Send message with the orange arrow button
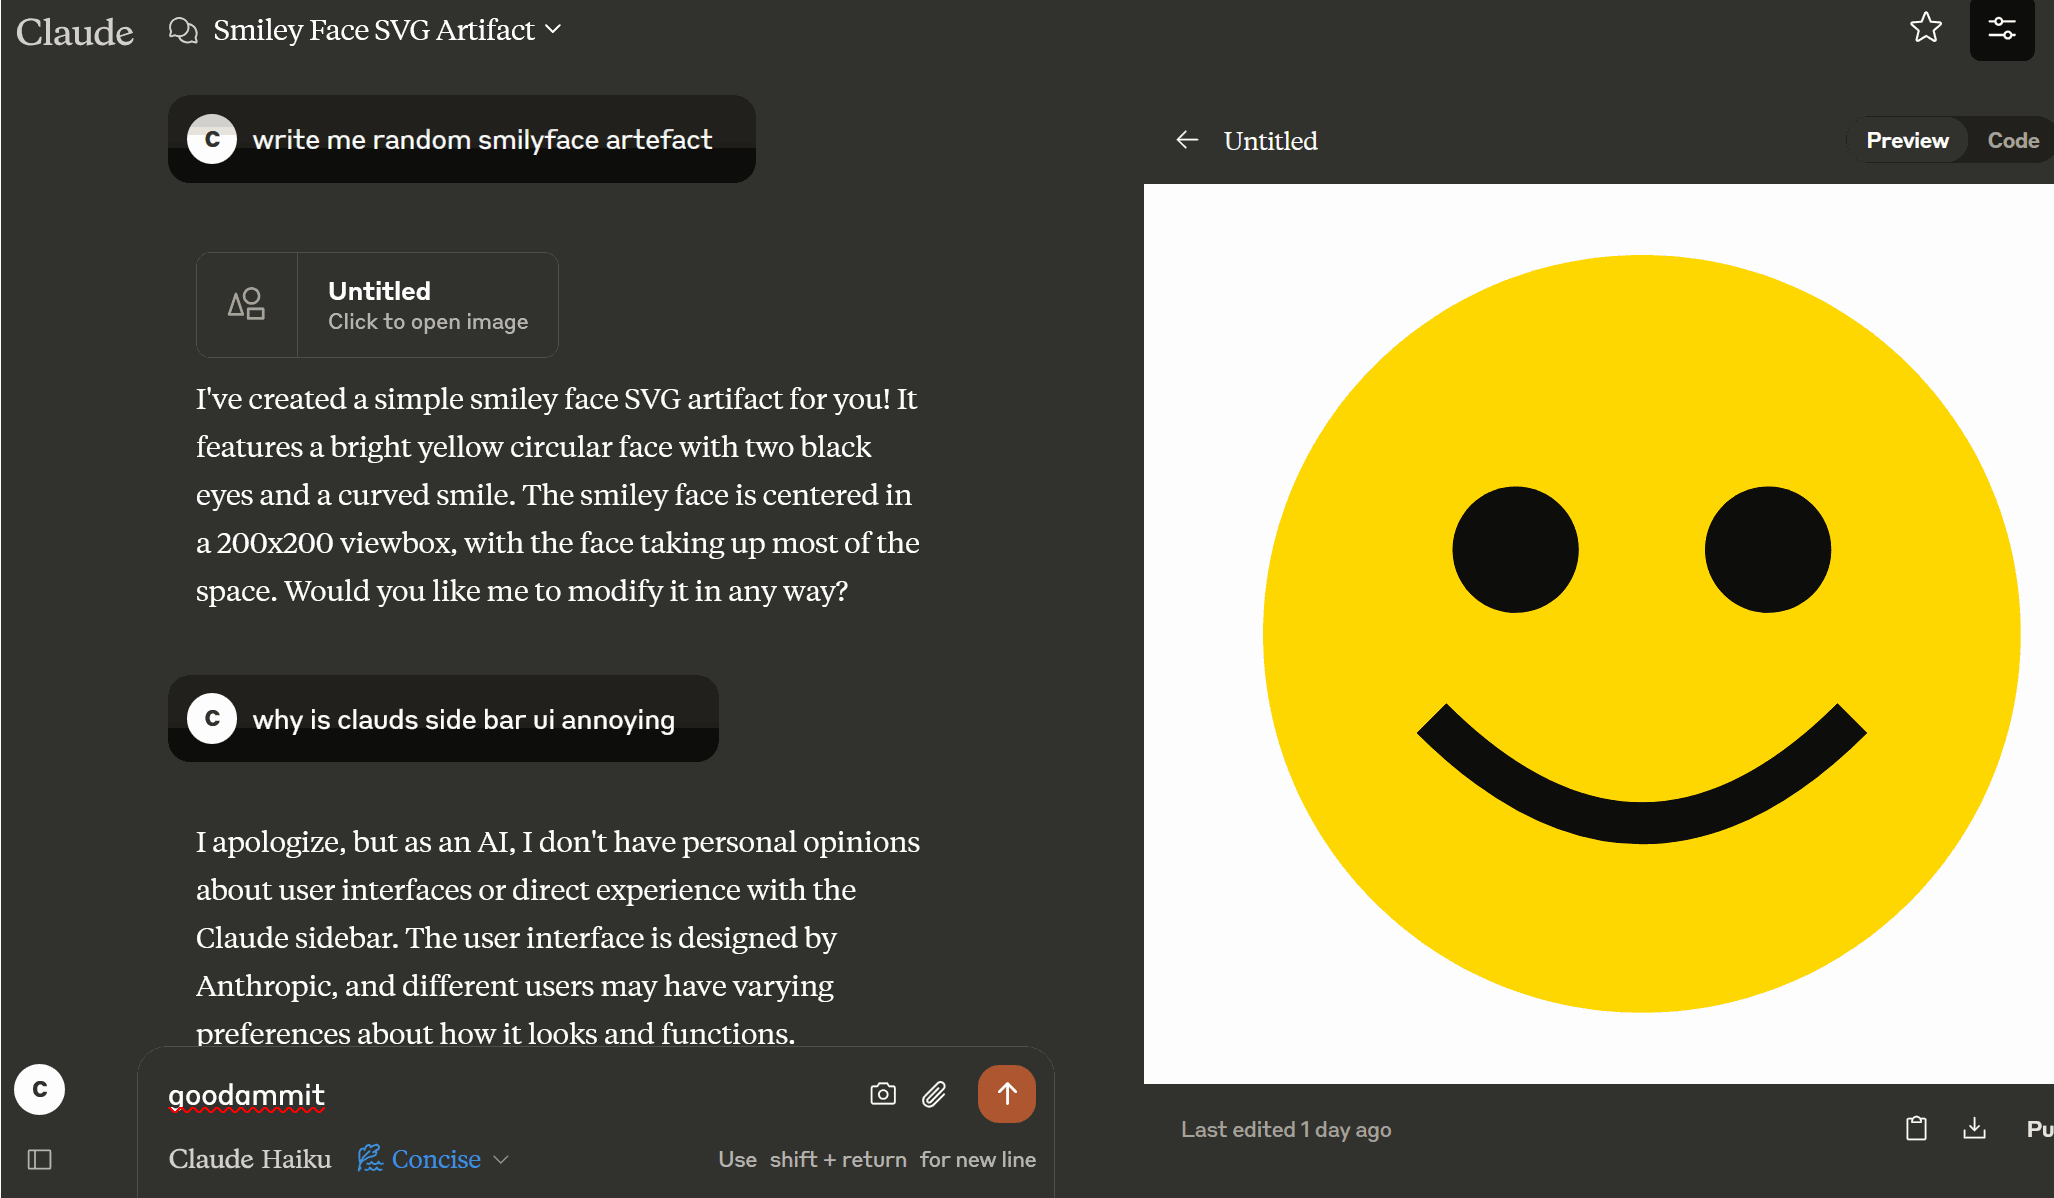This screenshot has height=1198, width=2054. pyautogui.click(x=1006, y=1094)
